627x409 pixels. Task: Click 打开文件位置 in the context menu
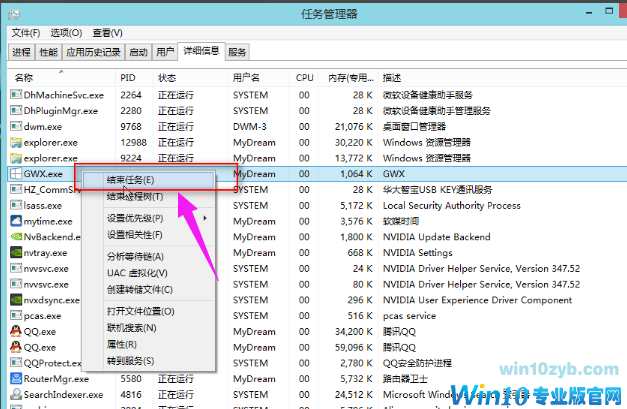point(140,312)
